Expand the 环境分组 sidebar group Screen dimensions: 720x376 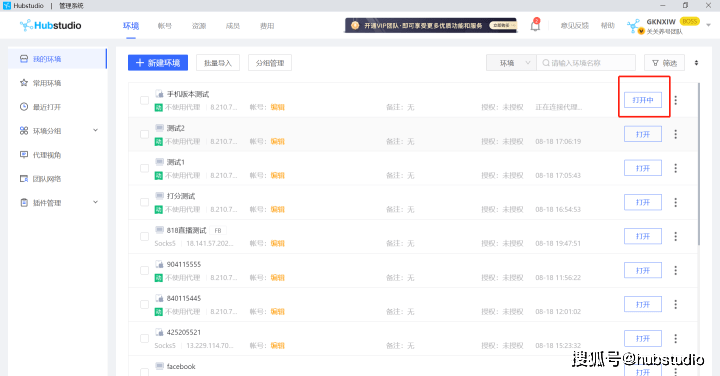click(96, 130)
